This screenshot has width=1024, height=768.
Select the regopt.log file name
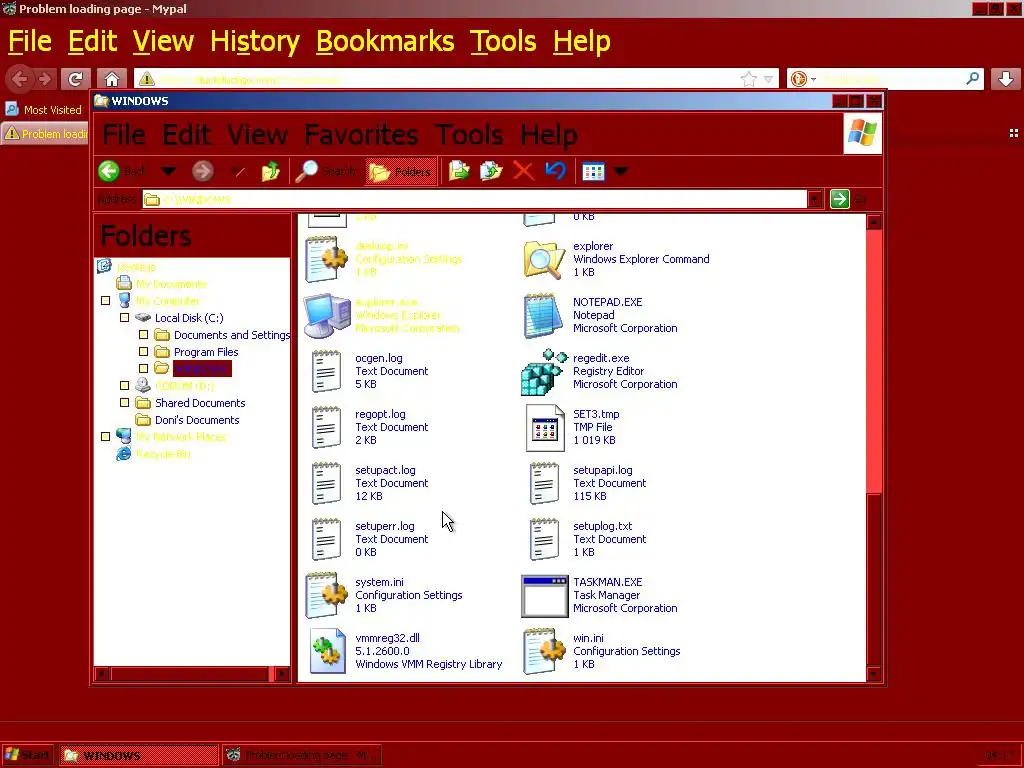(x=380, y=414)
